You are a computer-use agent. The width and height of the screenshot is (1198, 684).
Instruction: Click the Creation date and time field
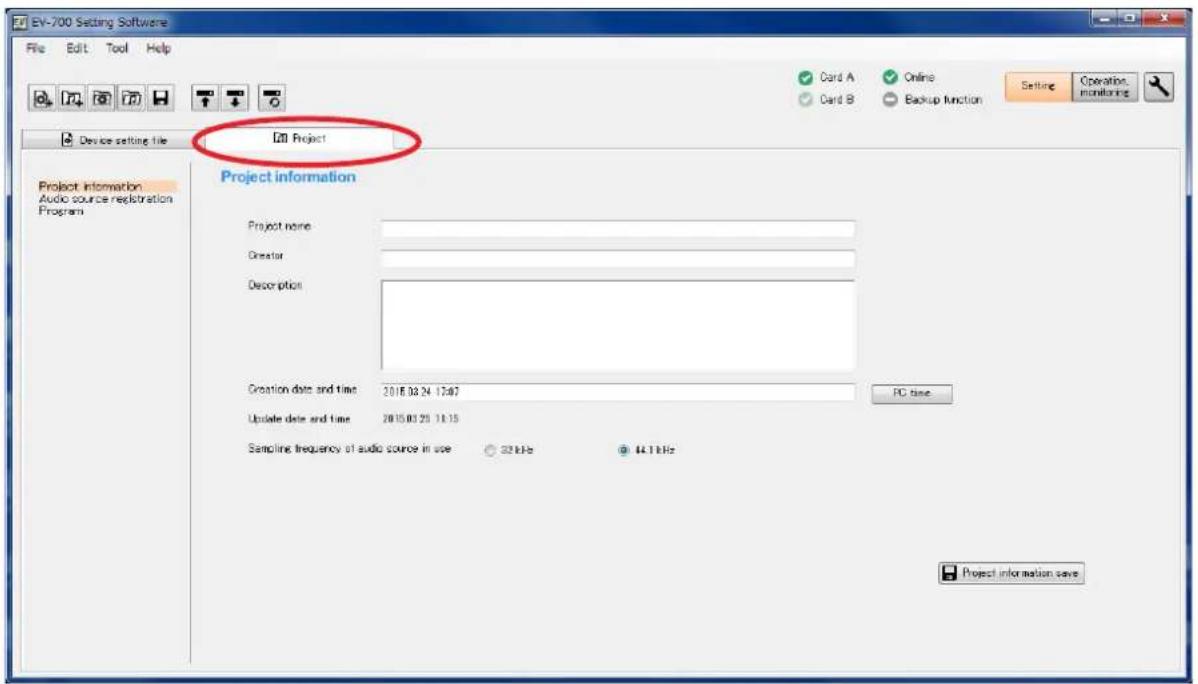[x=617, y=392]
